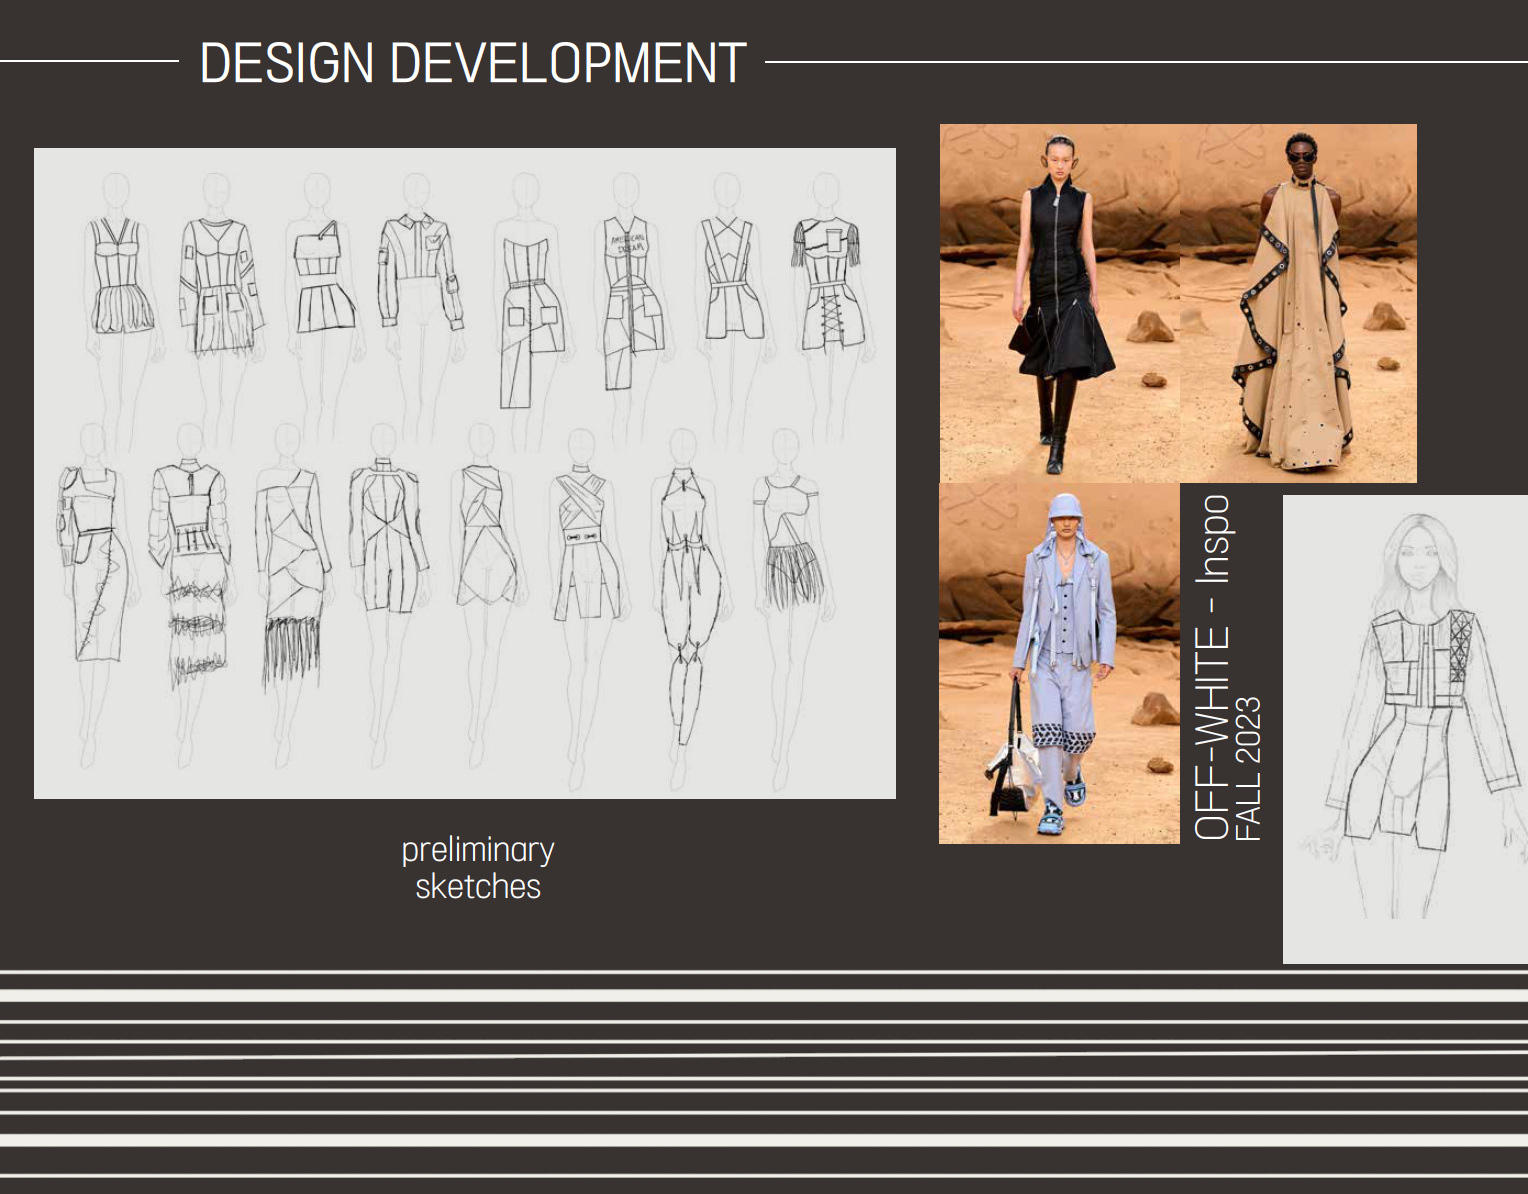Image resolution: width=1528 pixels, height=1194 pixels.
Task: Click the DESIGN DEVELOPMENT page title
Action: pyautogui.click(x=472, y=63)
